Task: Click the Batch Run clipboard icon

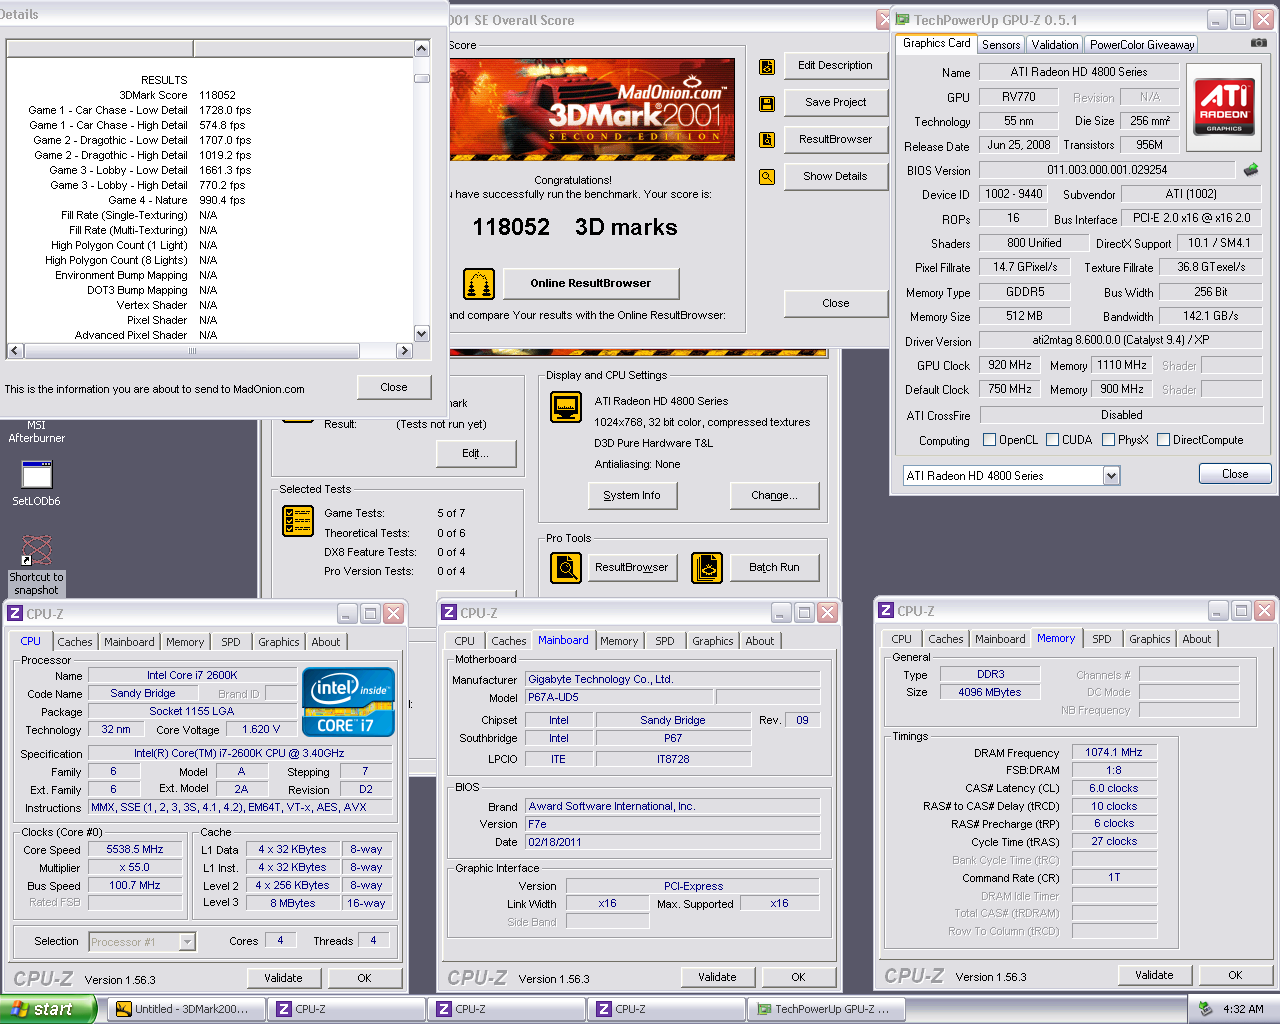Action: click(x=707, y=568)
